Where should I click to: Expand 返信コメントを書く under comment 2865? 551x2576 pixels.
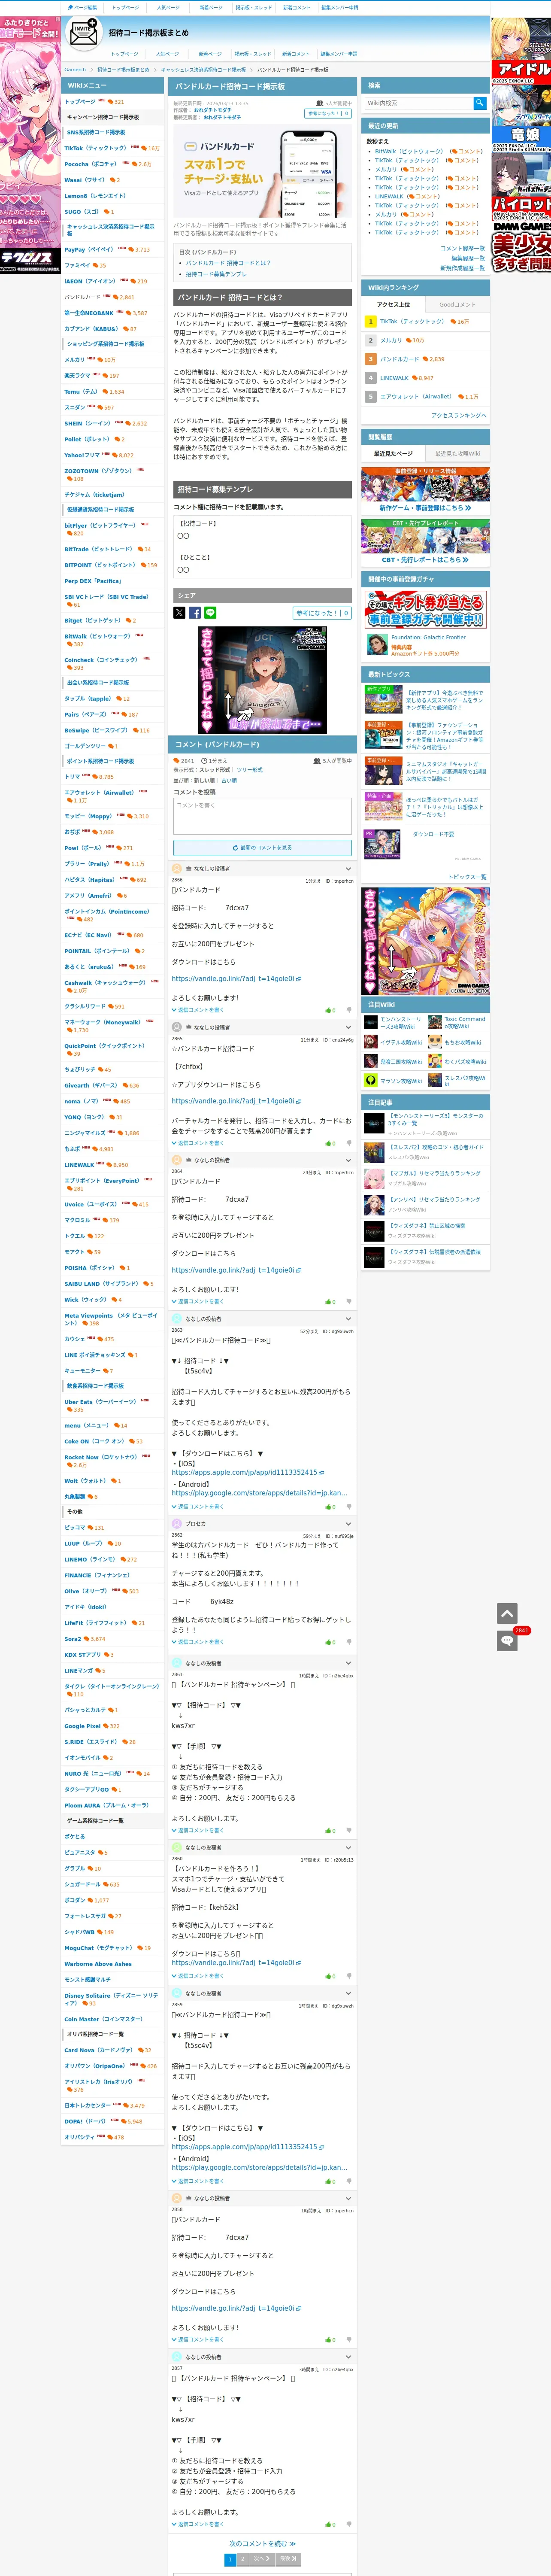point(198,1143)
